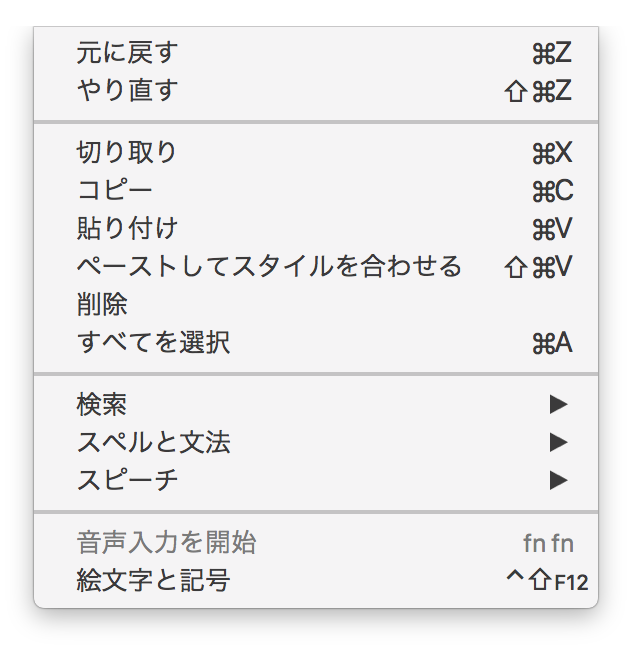The width and height of the screenshot is (632, 650).
Task: Click the ⌘C shortcut symbol beside コピー
Action: [552, 191]
